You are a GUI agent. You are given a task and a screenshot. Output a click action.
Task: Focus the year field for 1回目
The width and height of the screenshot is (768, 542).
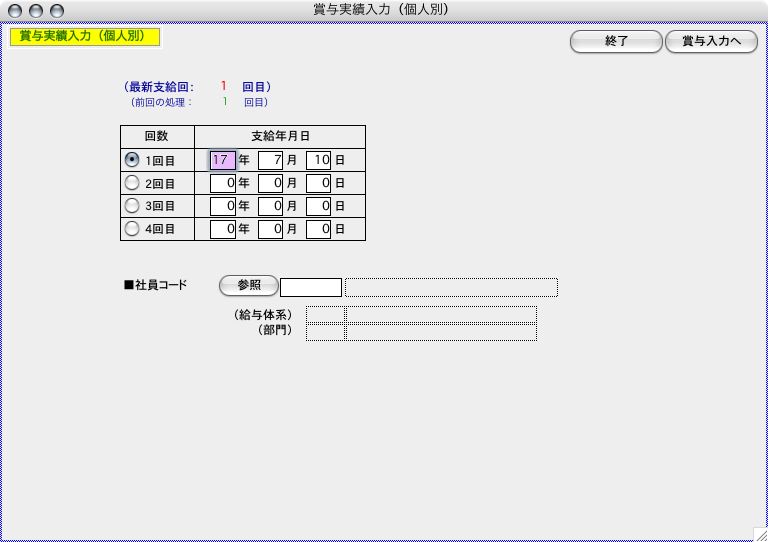[223, 160]
